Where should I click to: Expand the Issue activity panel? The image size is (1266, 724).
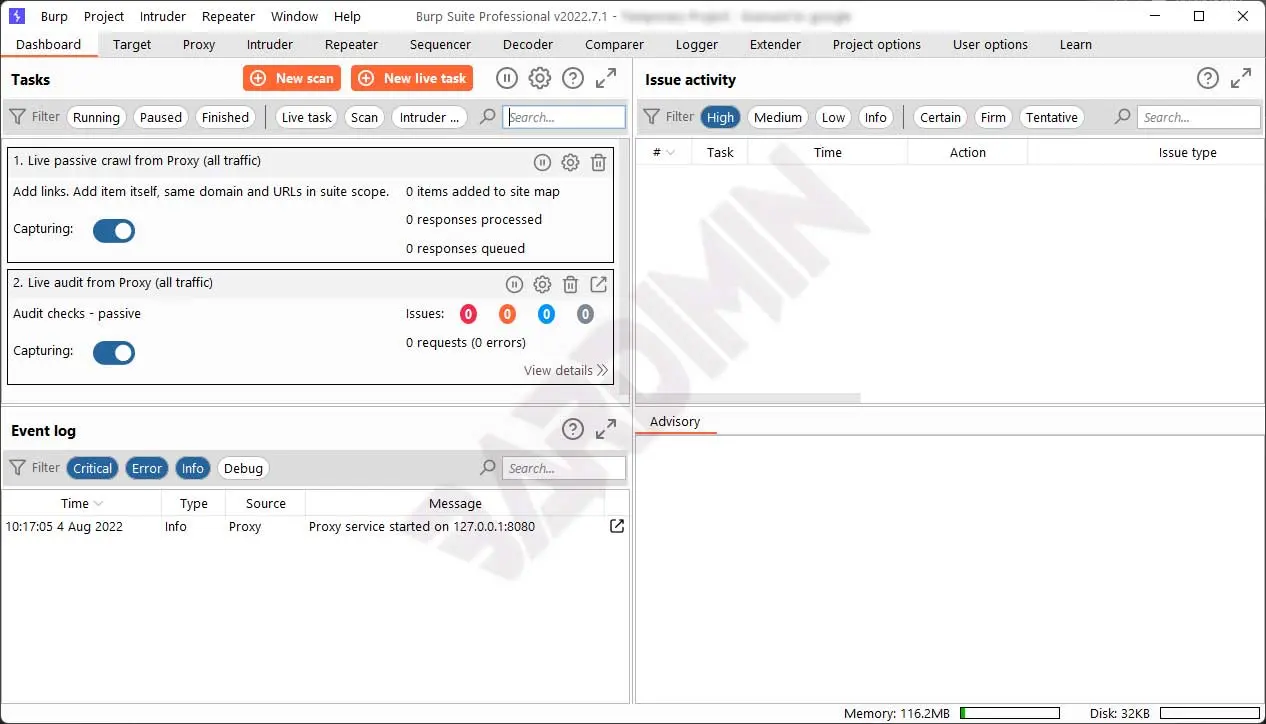tap(1241, 79)
